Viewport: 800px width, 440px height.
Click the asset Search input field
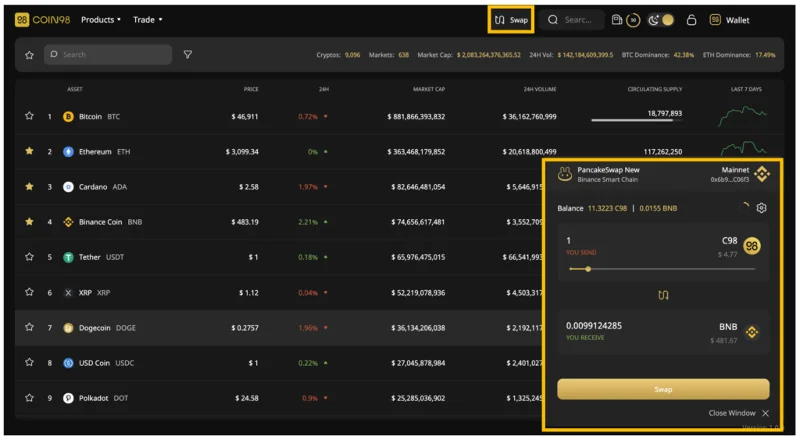click(108, 55)
